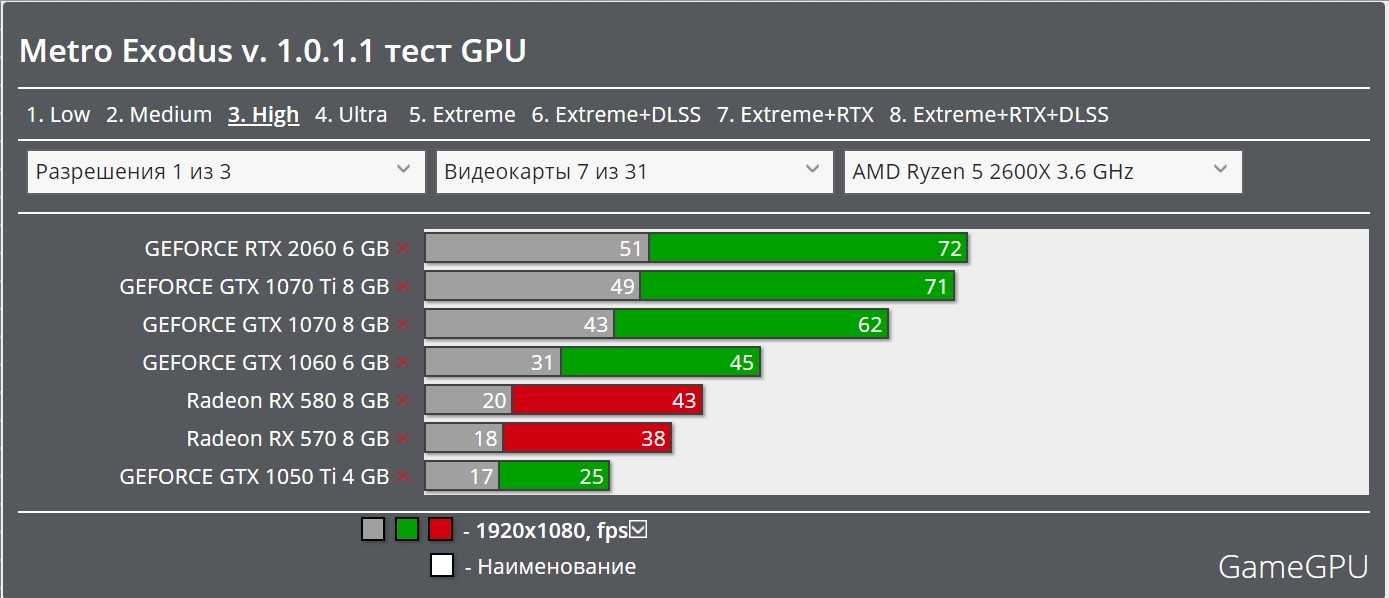Select the Low preset tab
The height and width of the screenshot is (598, 1389).
tap(58, 115)
